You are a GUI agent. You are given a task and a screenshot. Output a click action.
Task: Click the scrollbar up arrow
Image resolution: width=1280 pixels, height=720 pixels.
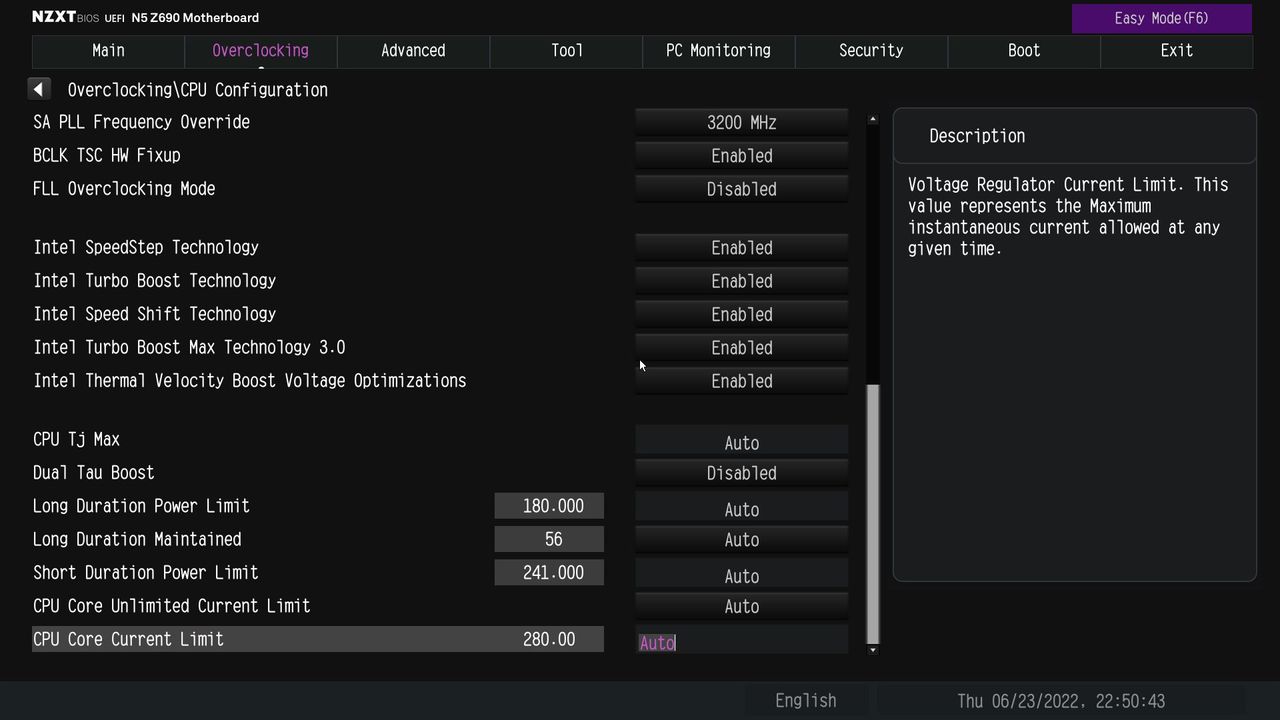873,119
